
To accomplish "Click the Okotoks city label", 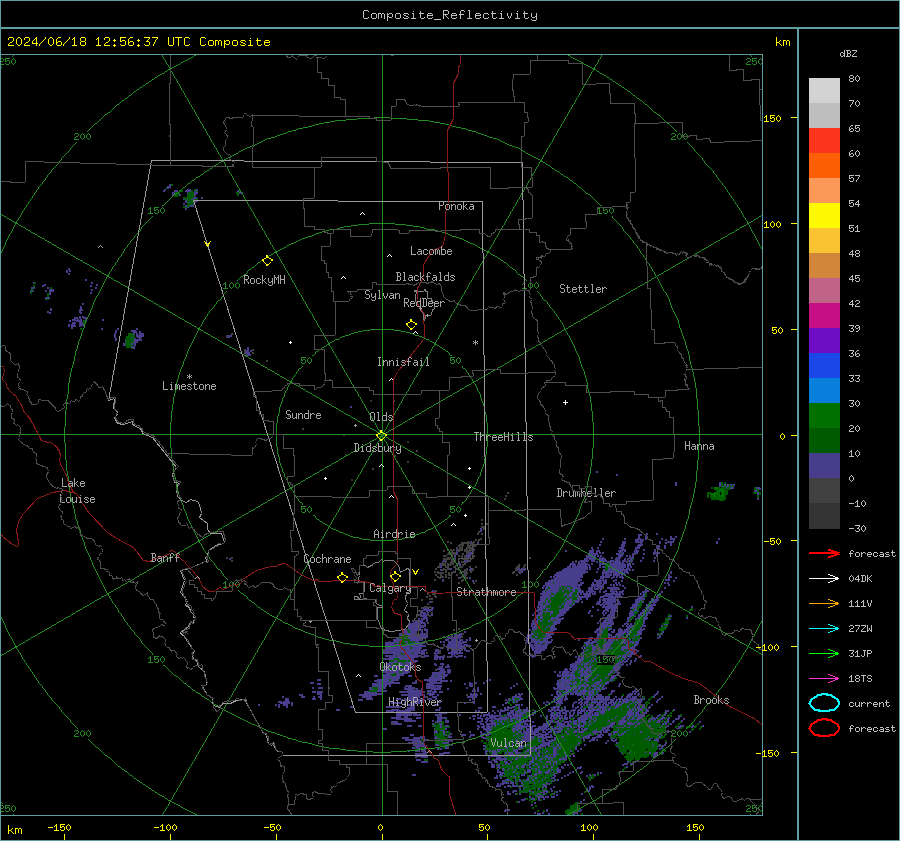I will (x=401, y=667).
